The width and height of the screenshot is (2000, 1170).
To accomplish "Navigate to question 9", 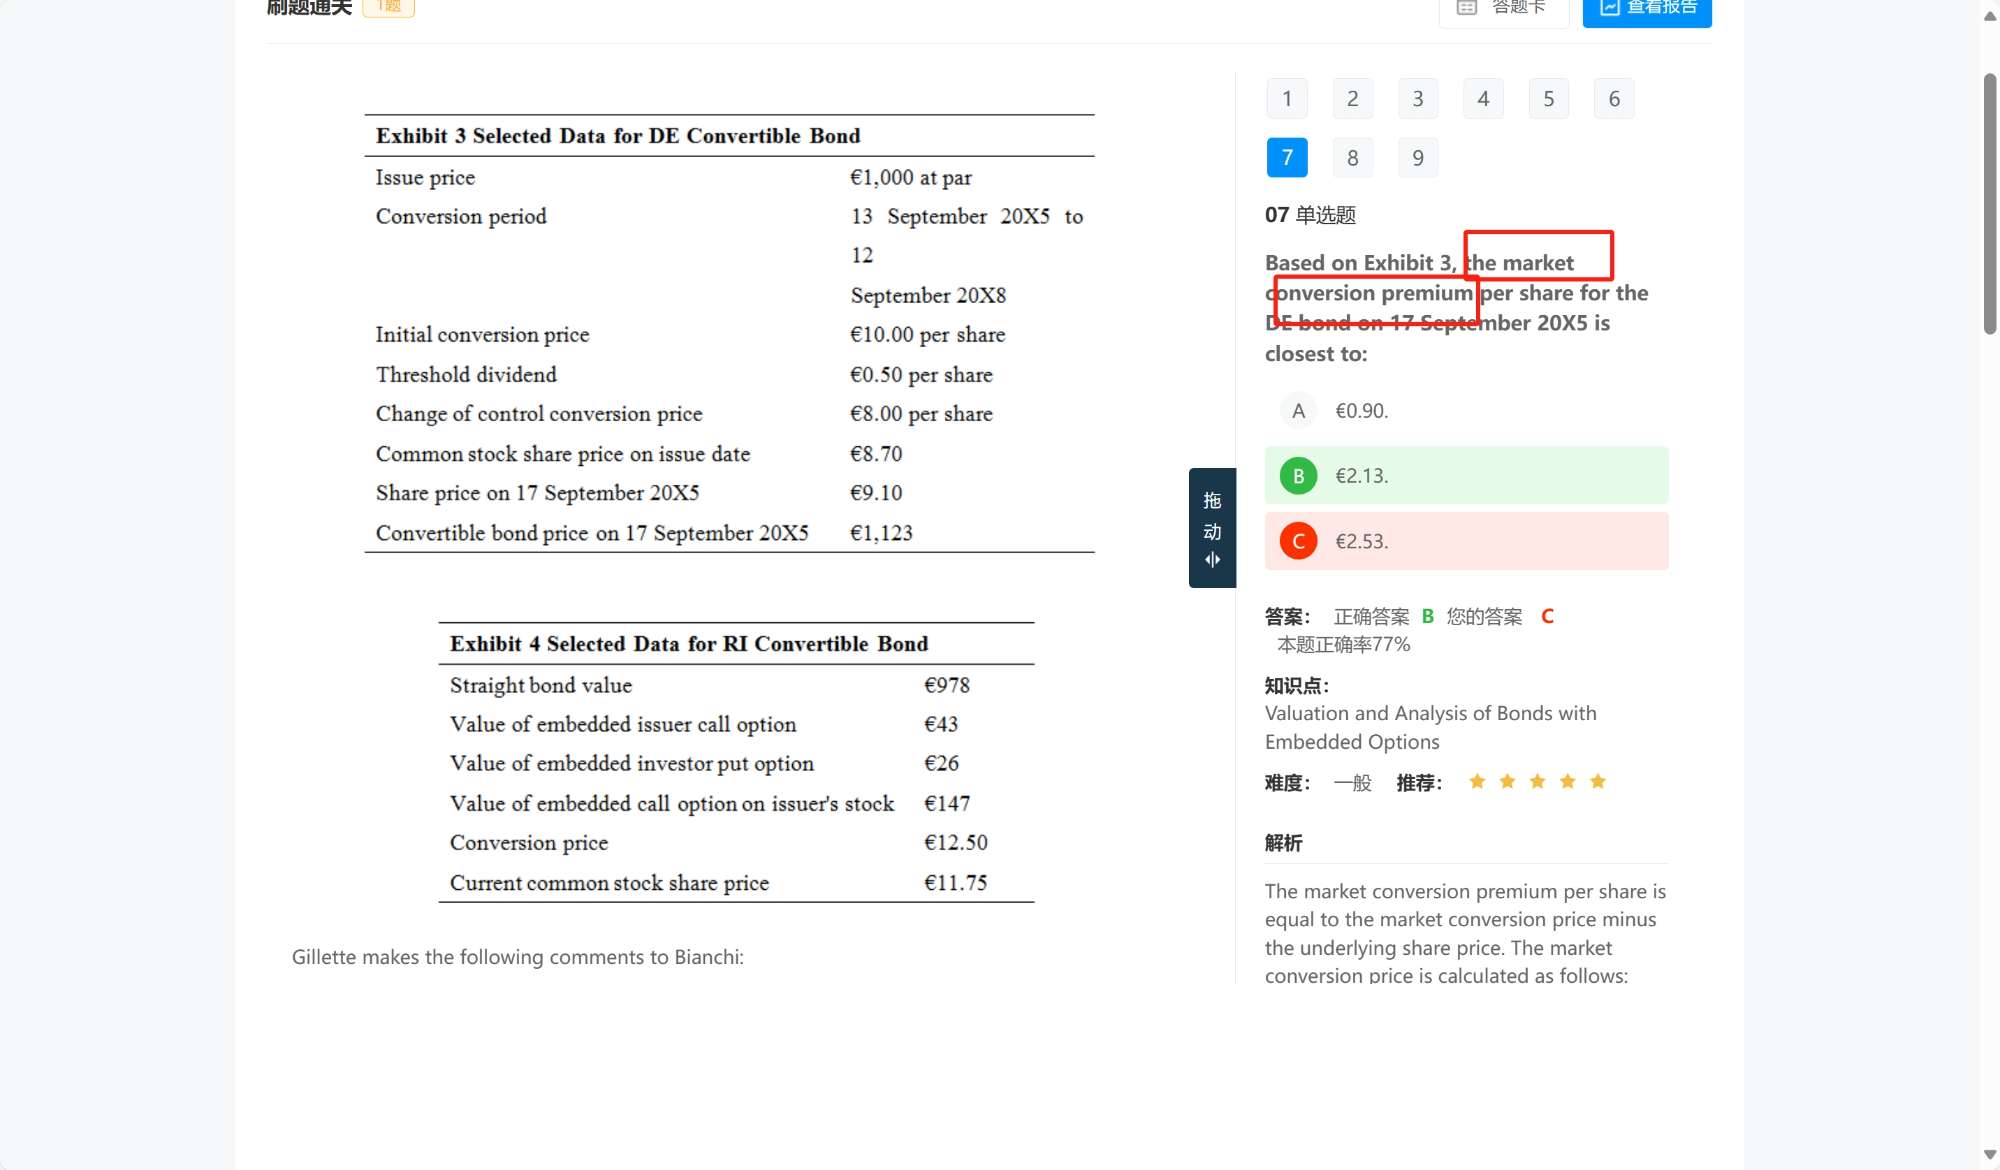I will [1417, 158].
